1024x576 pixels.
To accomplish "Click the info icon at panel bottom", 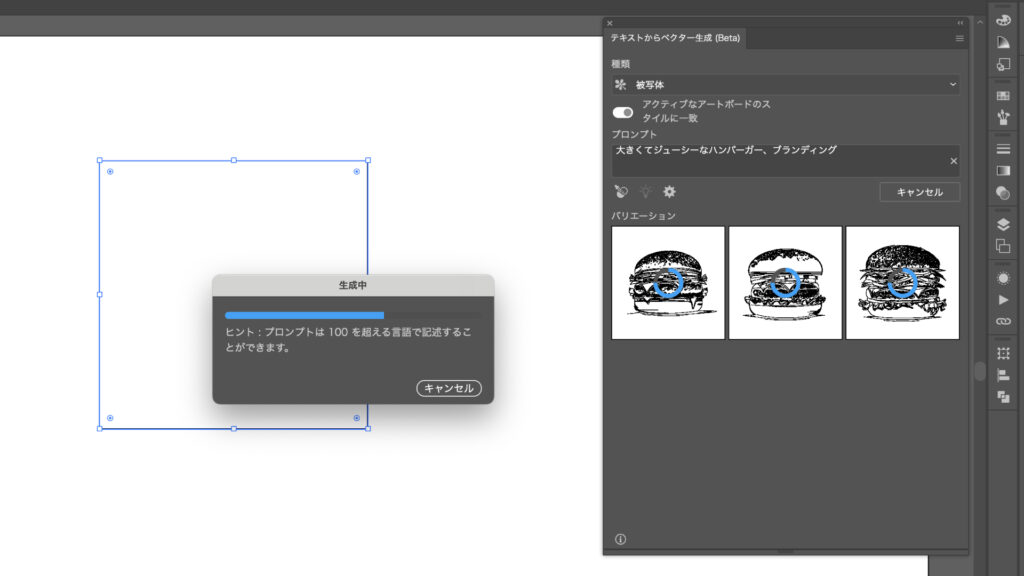I will [620, 538].
